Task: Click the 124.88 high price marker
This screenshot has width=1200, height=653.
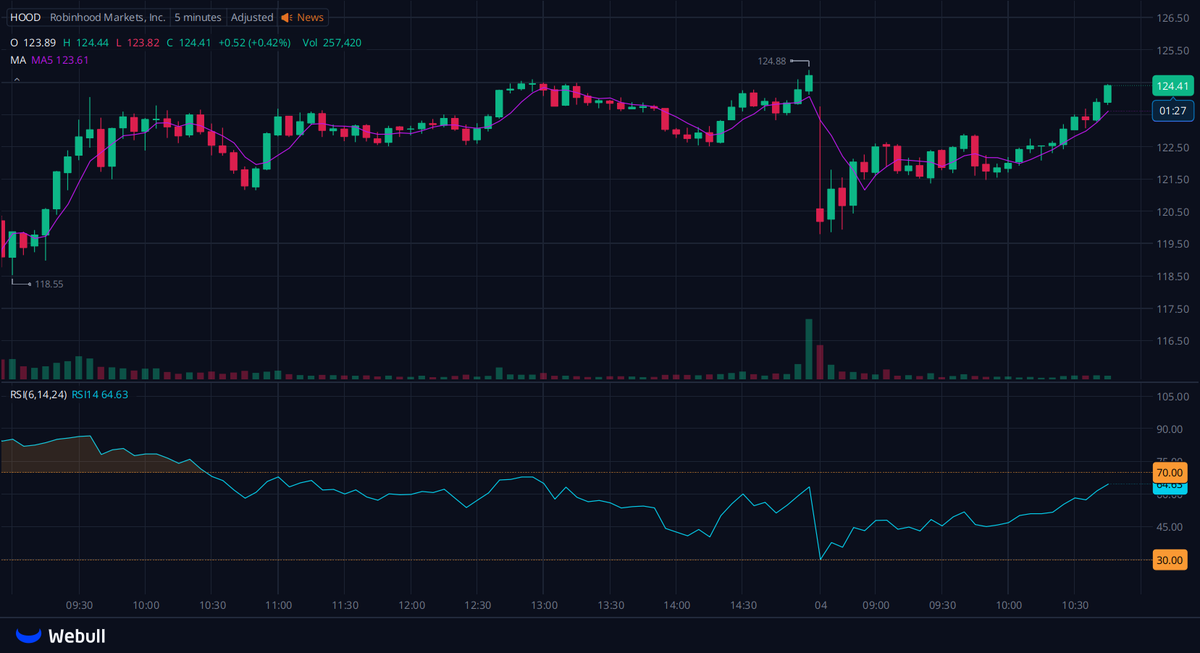Action: pos(772,61)
